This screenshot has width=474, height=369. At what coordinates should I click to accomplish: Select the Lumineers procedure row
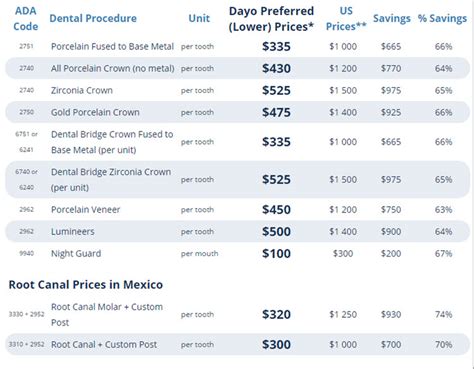coord(237,231)
